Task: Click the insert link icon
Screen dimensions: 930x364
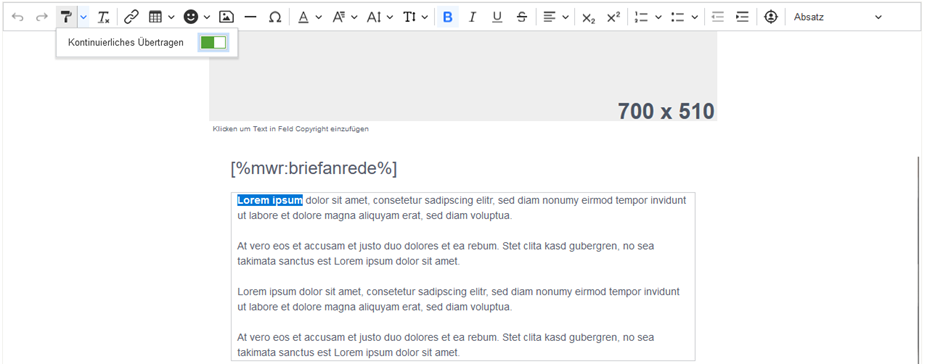Action: click(x=131, y=17)
